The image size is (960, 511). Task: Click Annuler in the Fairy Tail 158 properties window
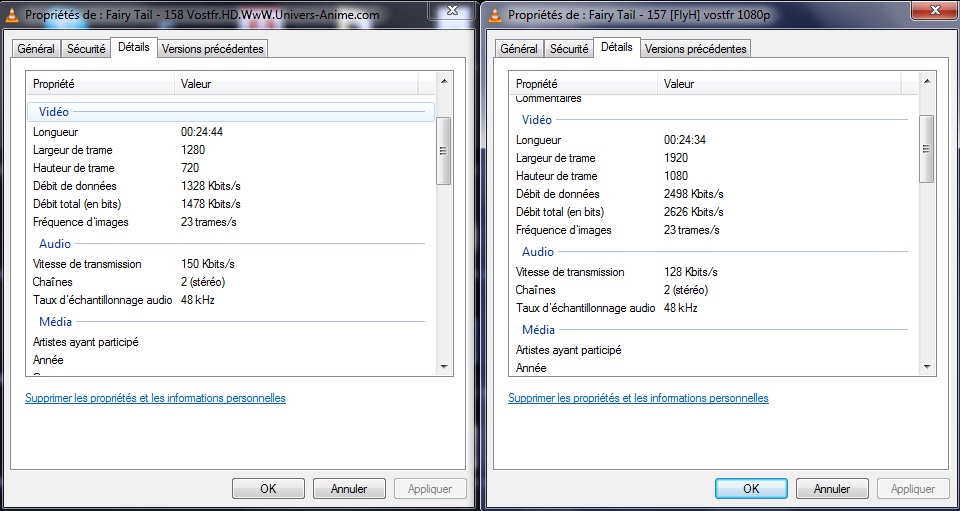click(x=348, y=489)
